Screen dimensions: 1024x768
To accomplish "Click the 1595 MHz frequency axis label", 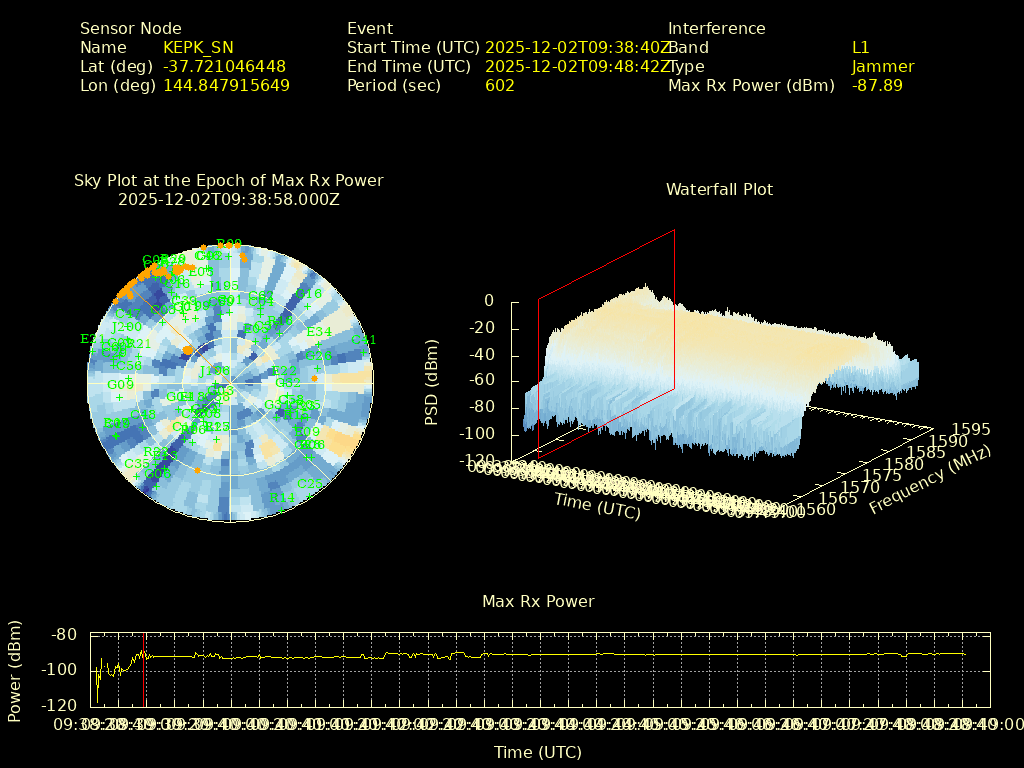I will click(971, 430).
